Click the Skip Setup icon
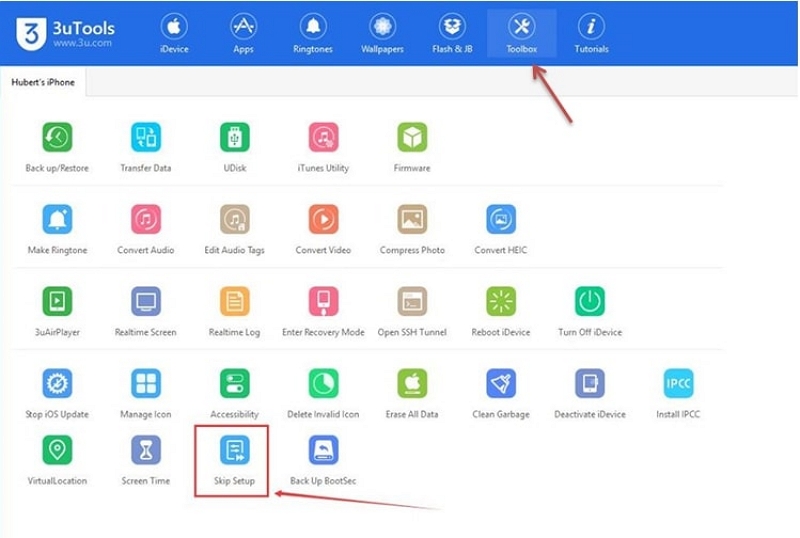The height and width of the screenshot is (538, 800). (235, 451)
